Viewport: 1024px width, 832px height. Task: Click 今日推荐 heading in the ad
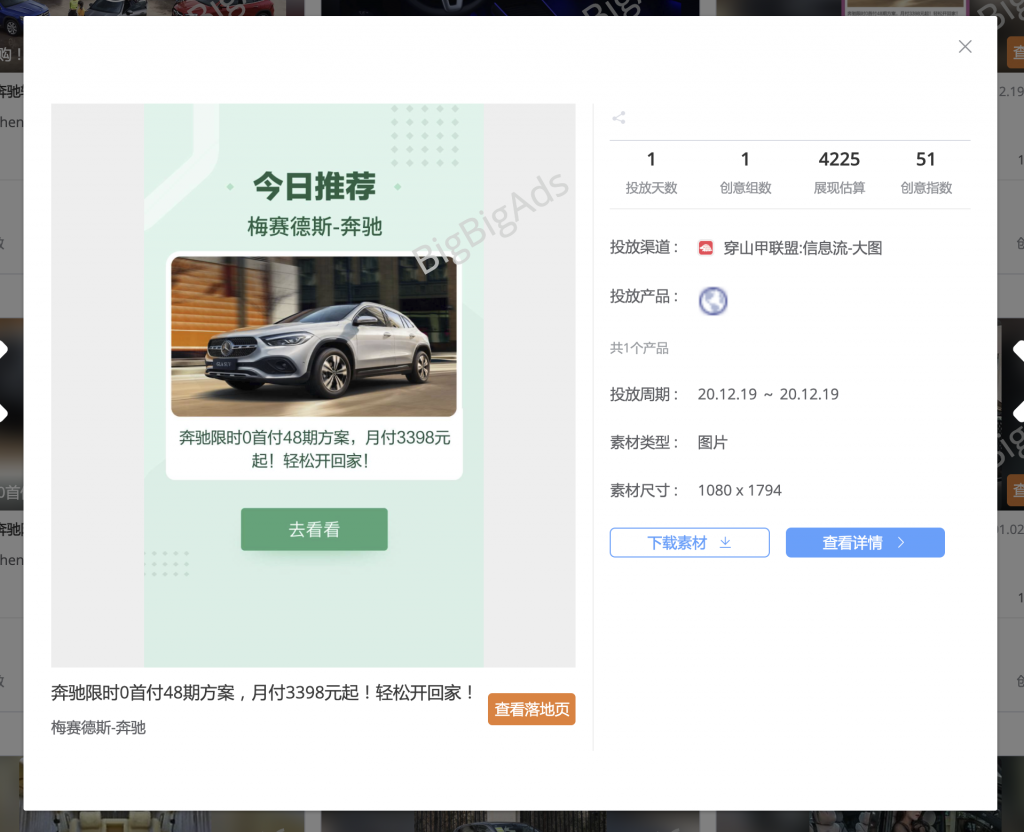point(314,186)
